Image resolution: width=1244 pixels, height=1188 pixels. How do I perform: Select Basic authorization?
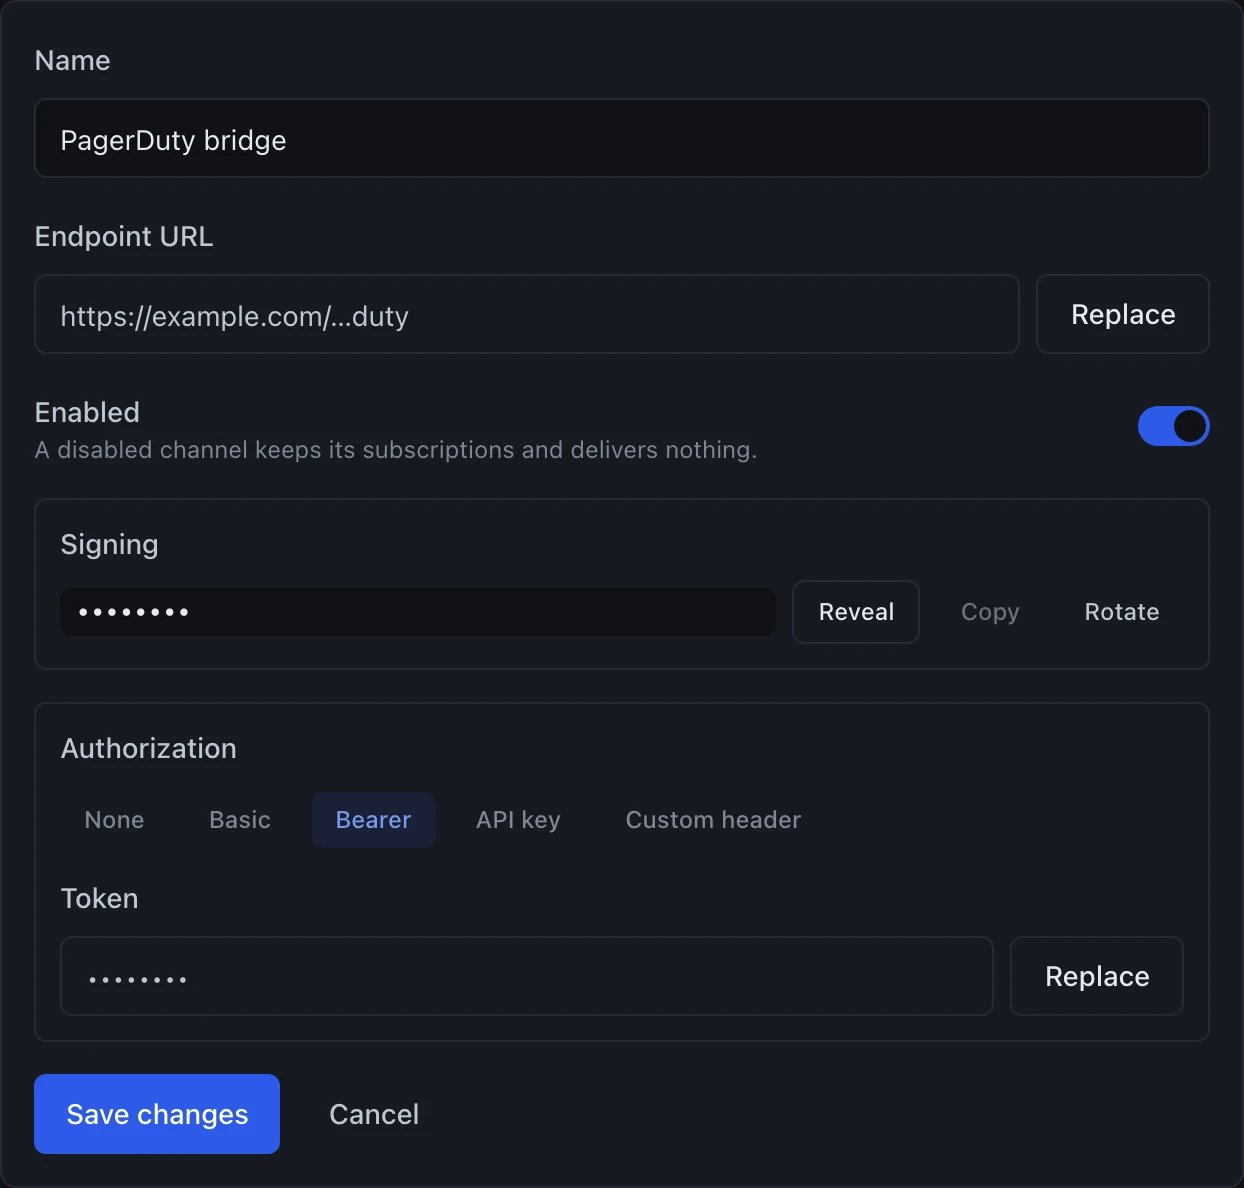click(239, 819)
